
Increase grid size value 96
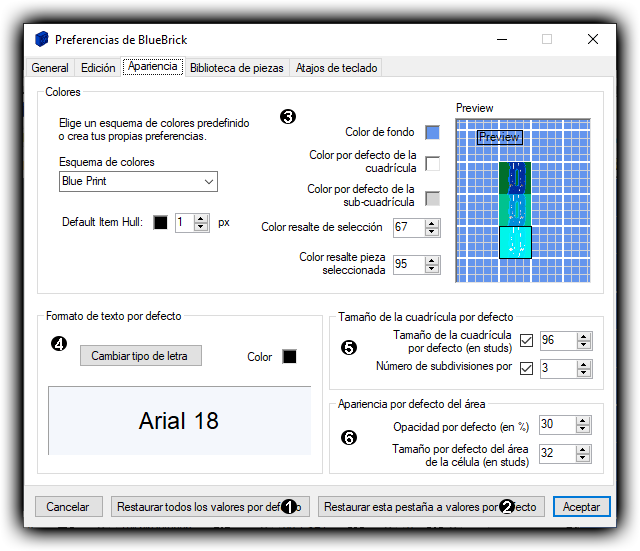[x=584, y=337]
